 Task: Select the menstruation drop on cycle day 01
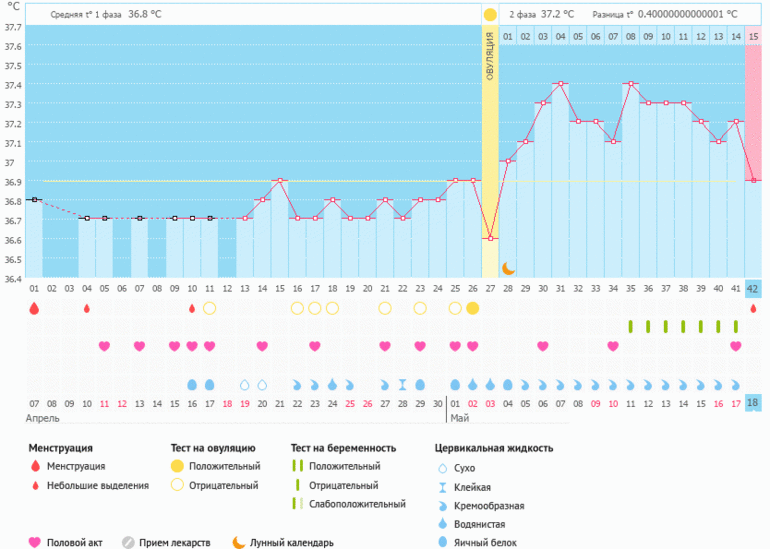point(34,309)
